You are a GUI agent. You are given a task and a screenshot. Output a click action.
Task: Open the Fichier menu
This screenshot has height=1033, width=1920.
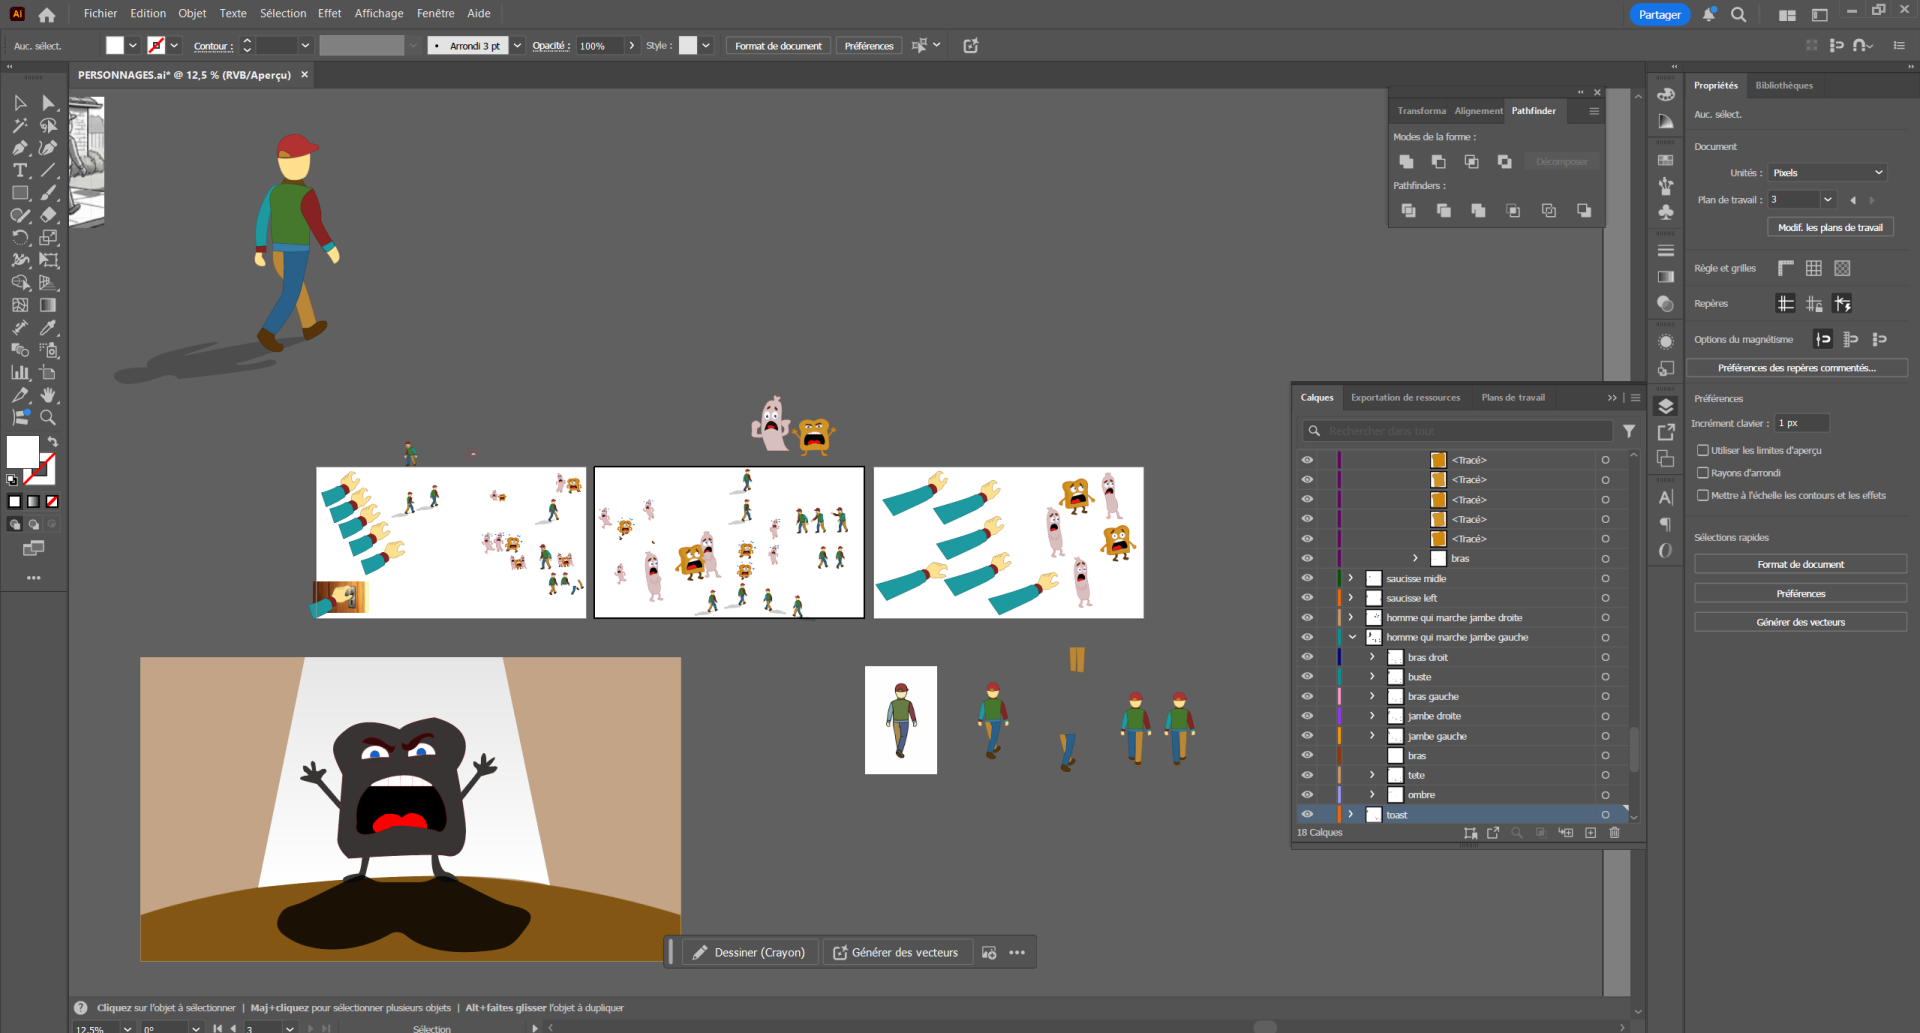tap(100, 14)
